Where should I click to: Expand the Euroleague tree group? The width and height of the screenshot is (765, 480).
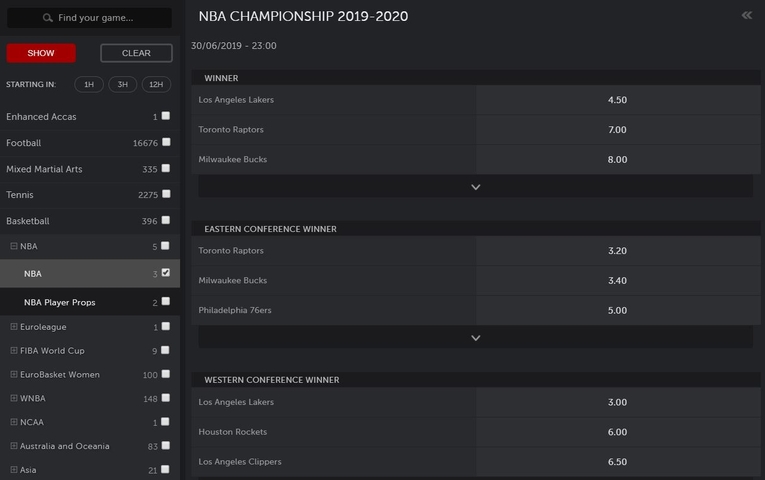[x=14, y=327]
